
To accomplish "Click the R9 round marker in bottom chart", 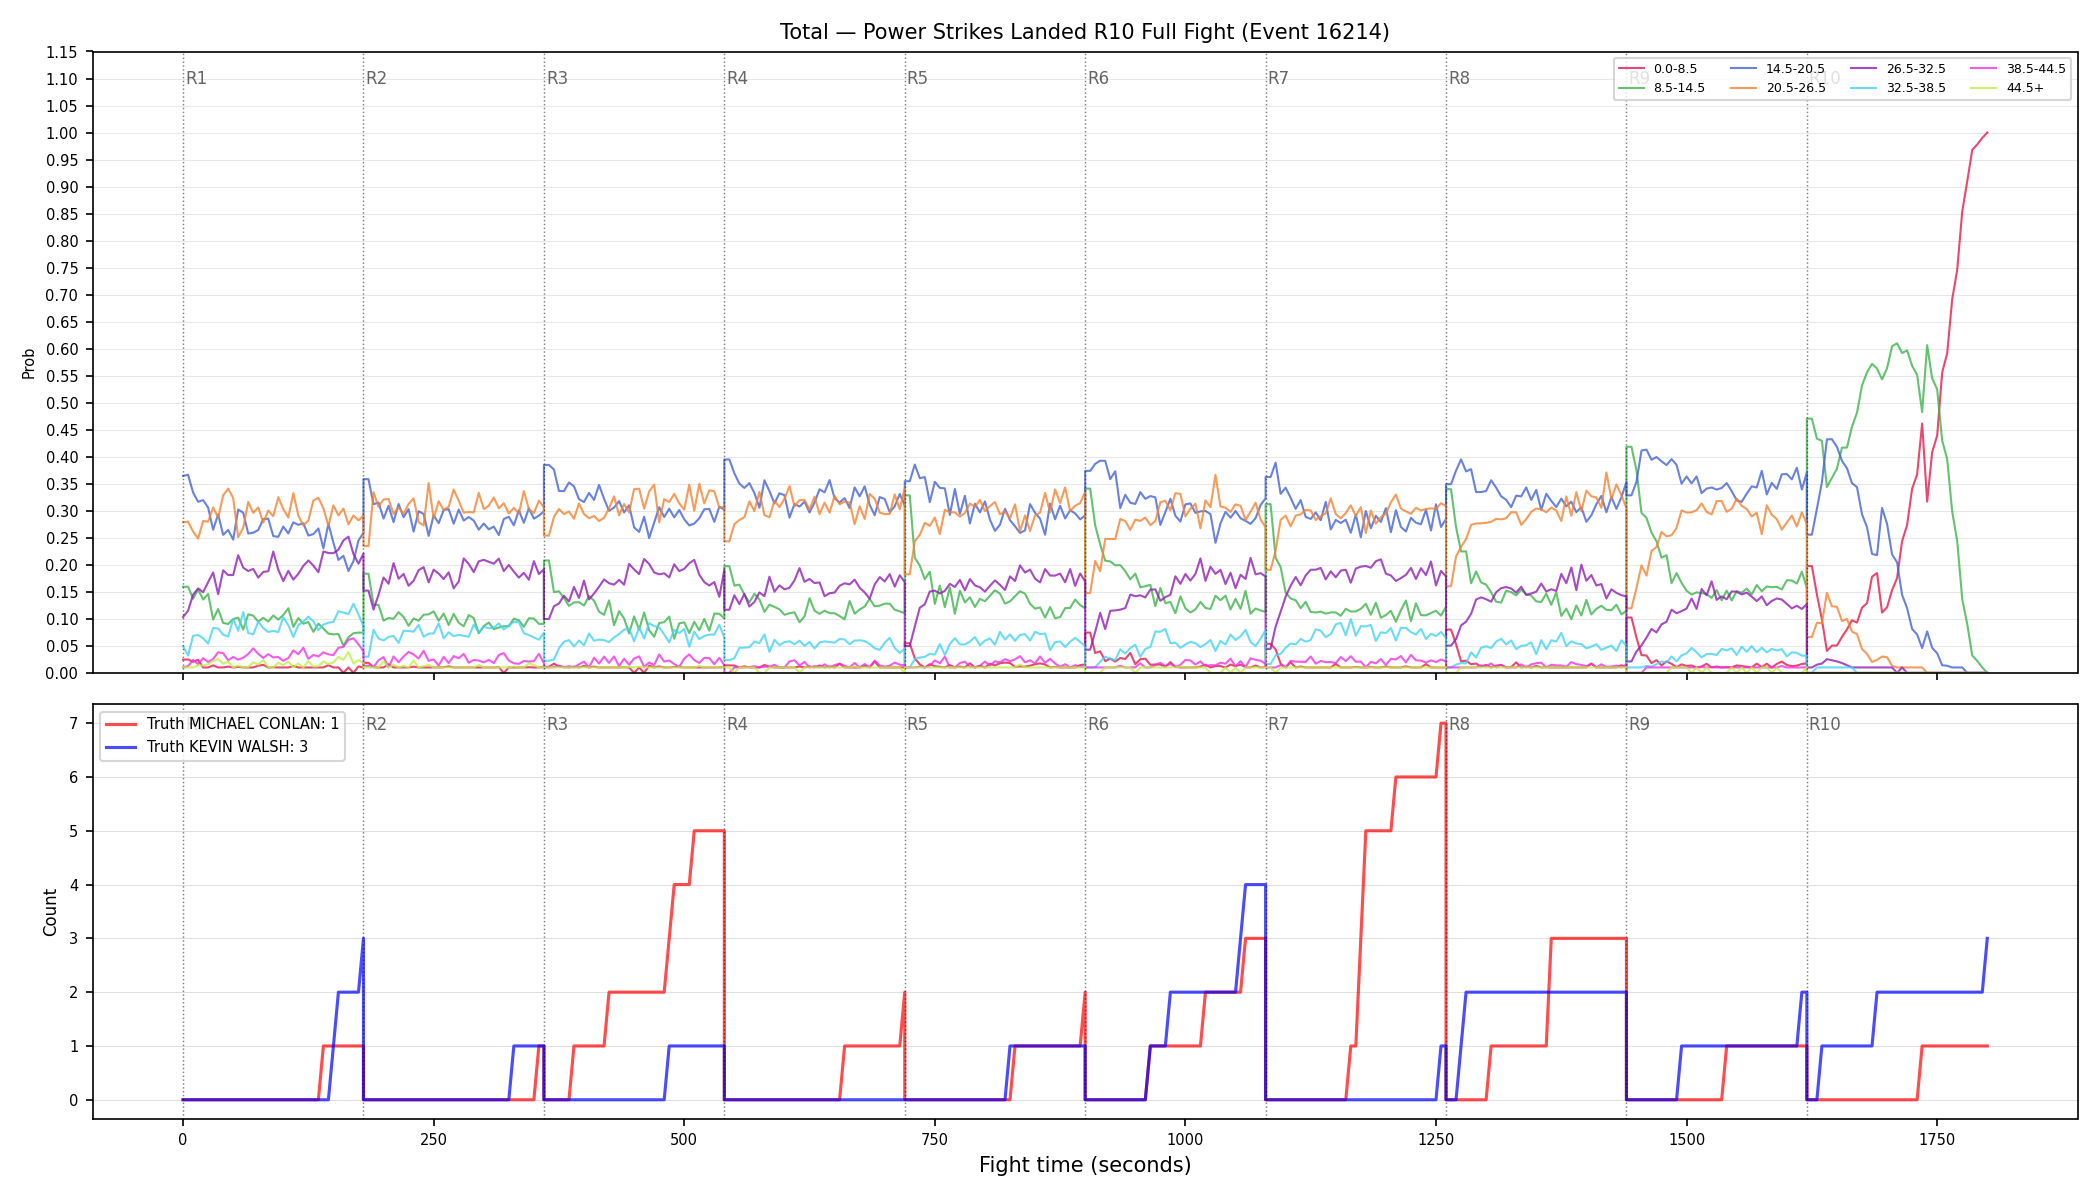I will pos(1639,724).
